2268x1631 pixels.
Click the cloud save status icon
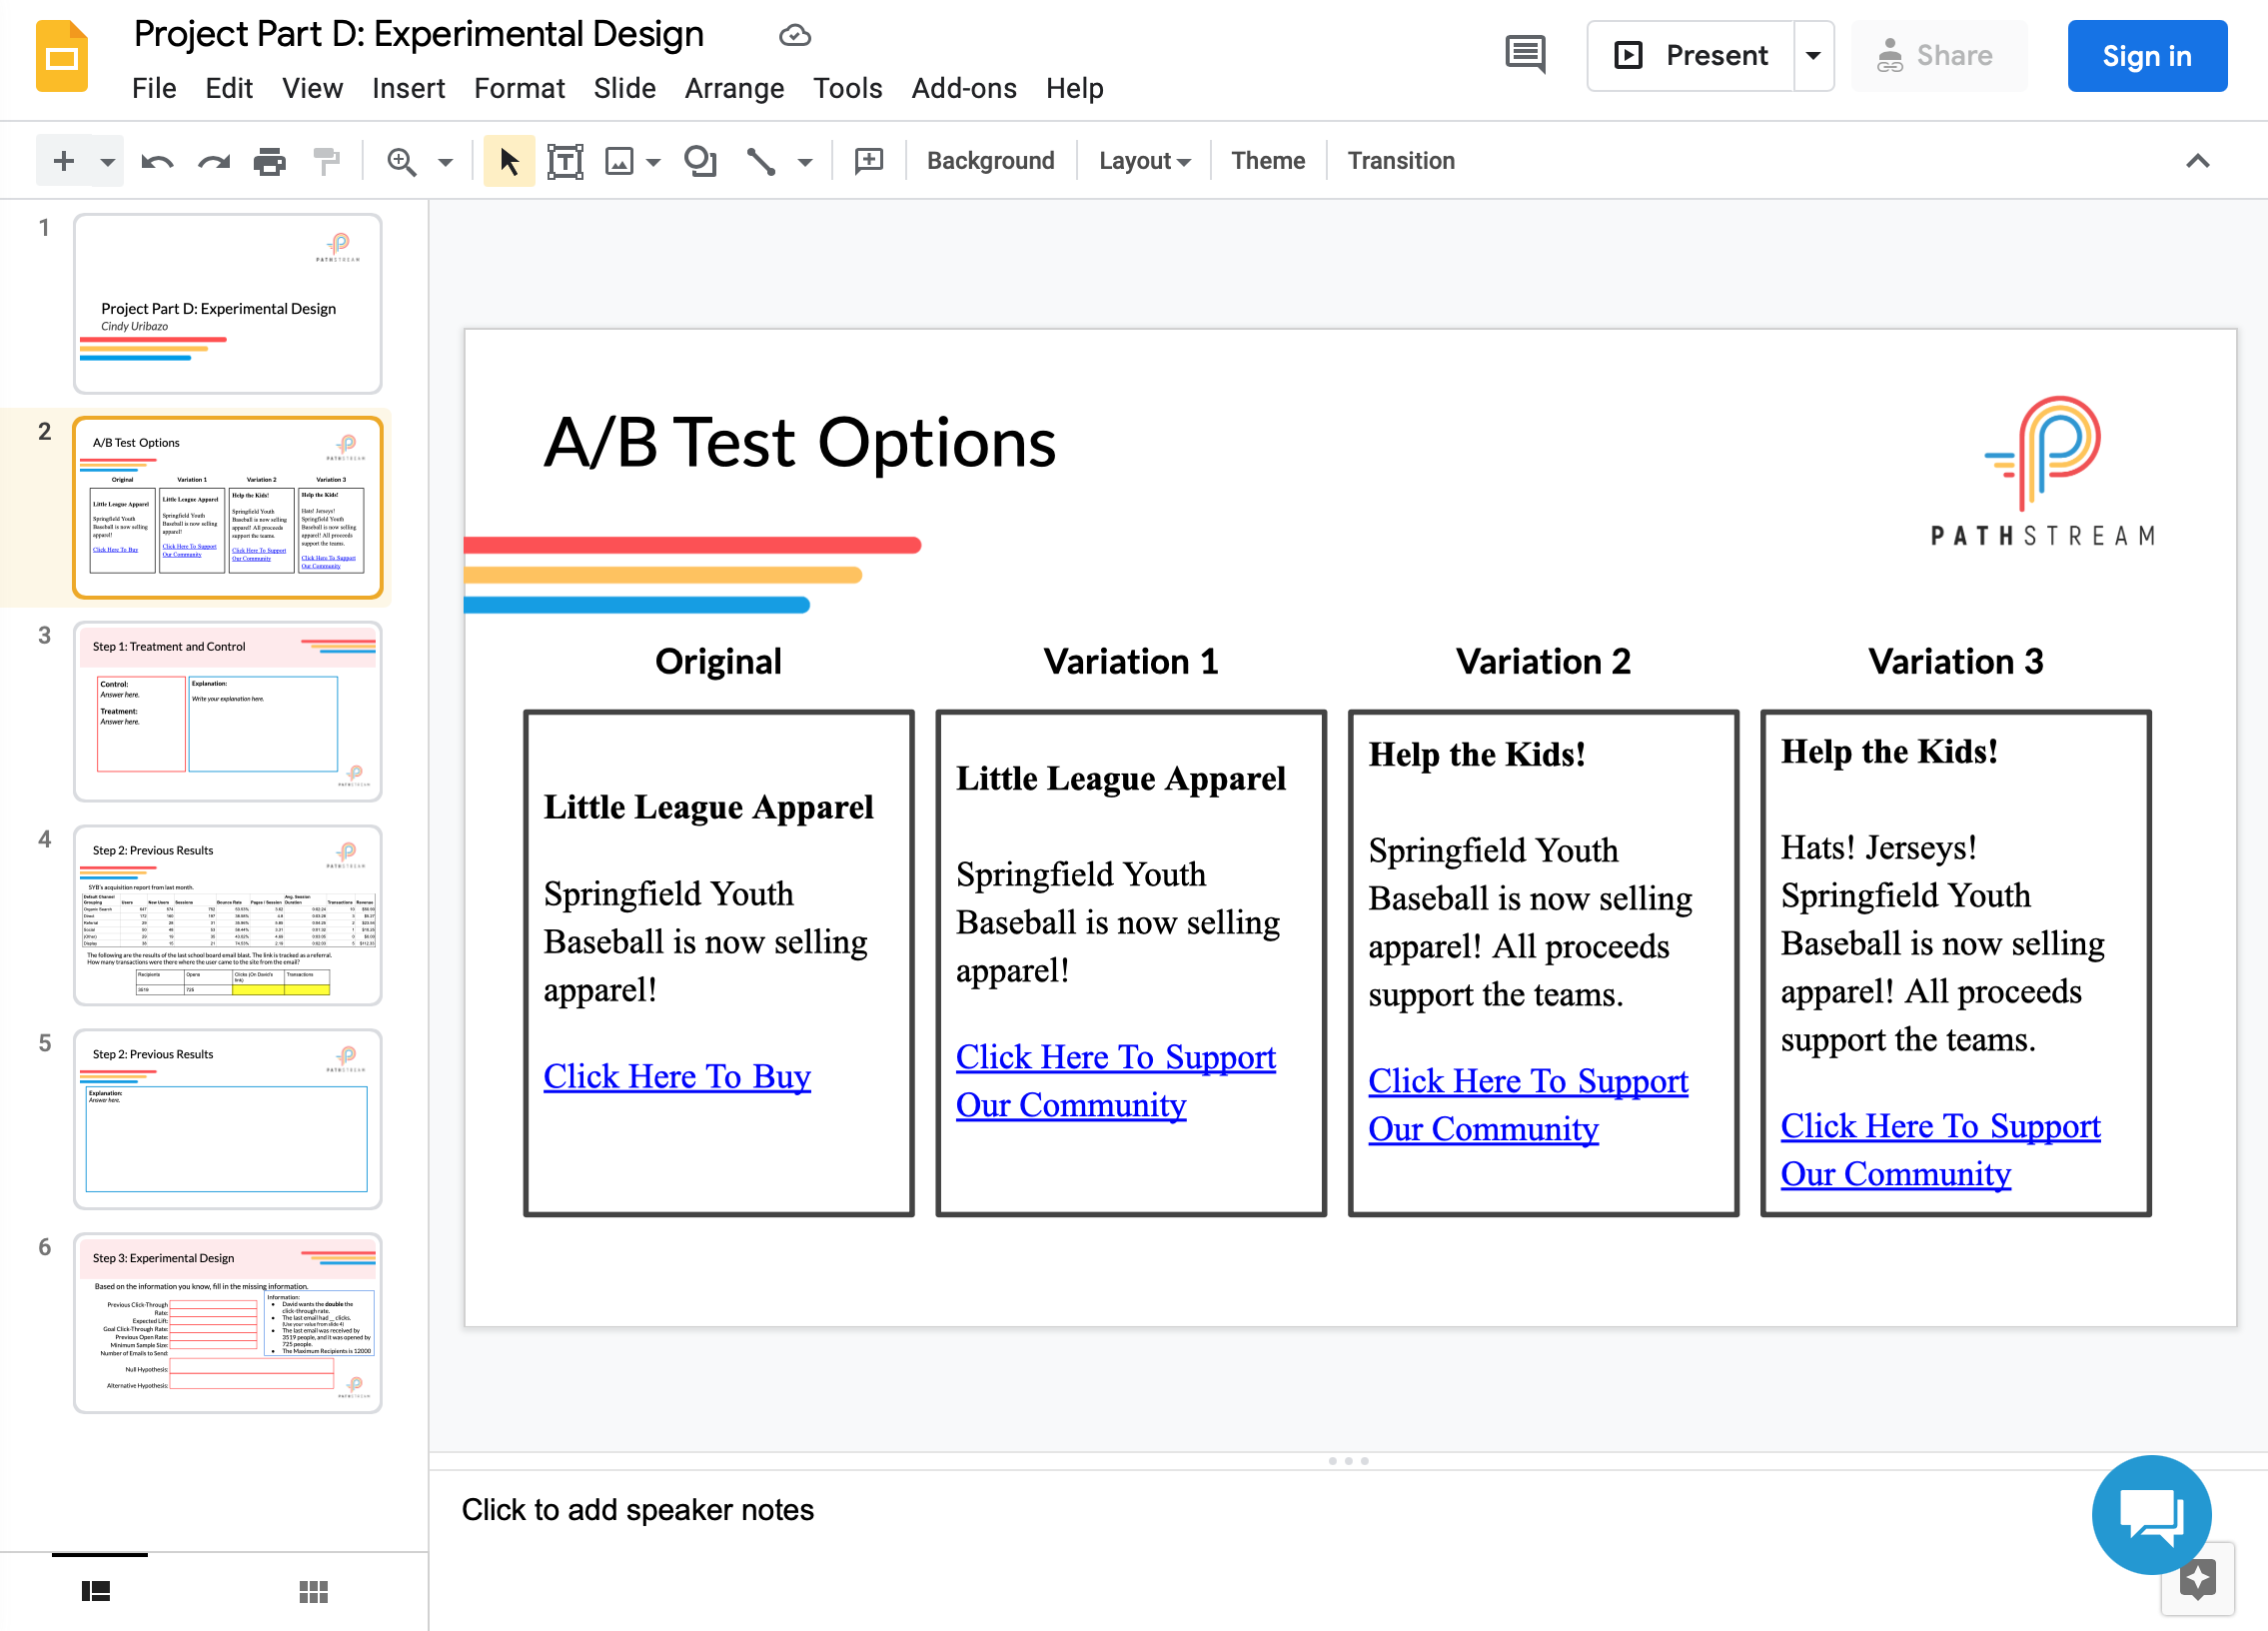click(794, 35)
